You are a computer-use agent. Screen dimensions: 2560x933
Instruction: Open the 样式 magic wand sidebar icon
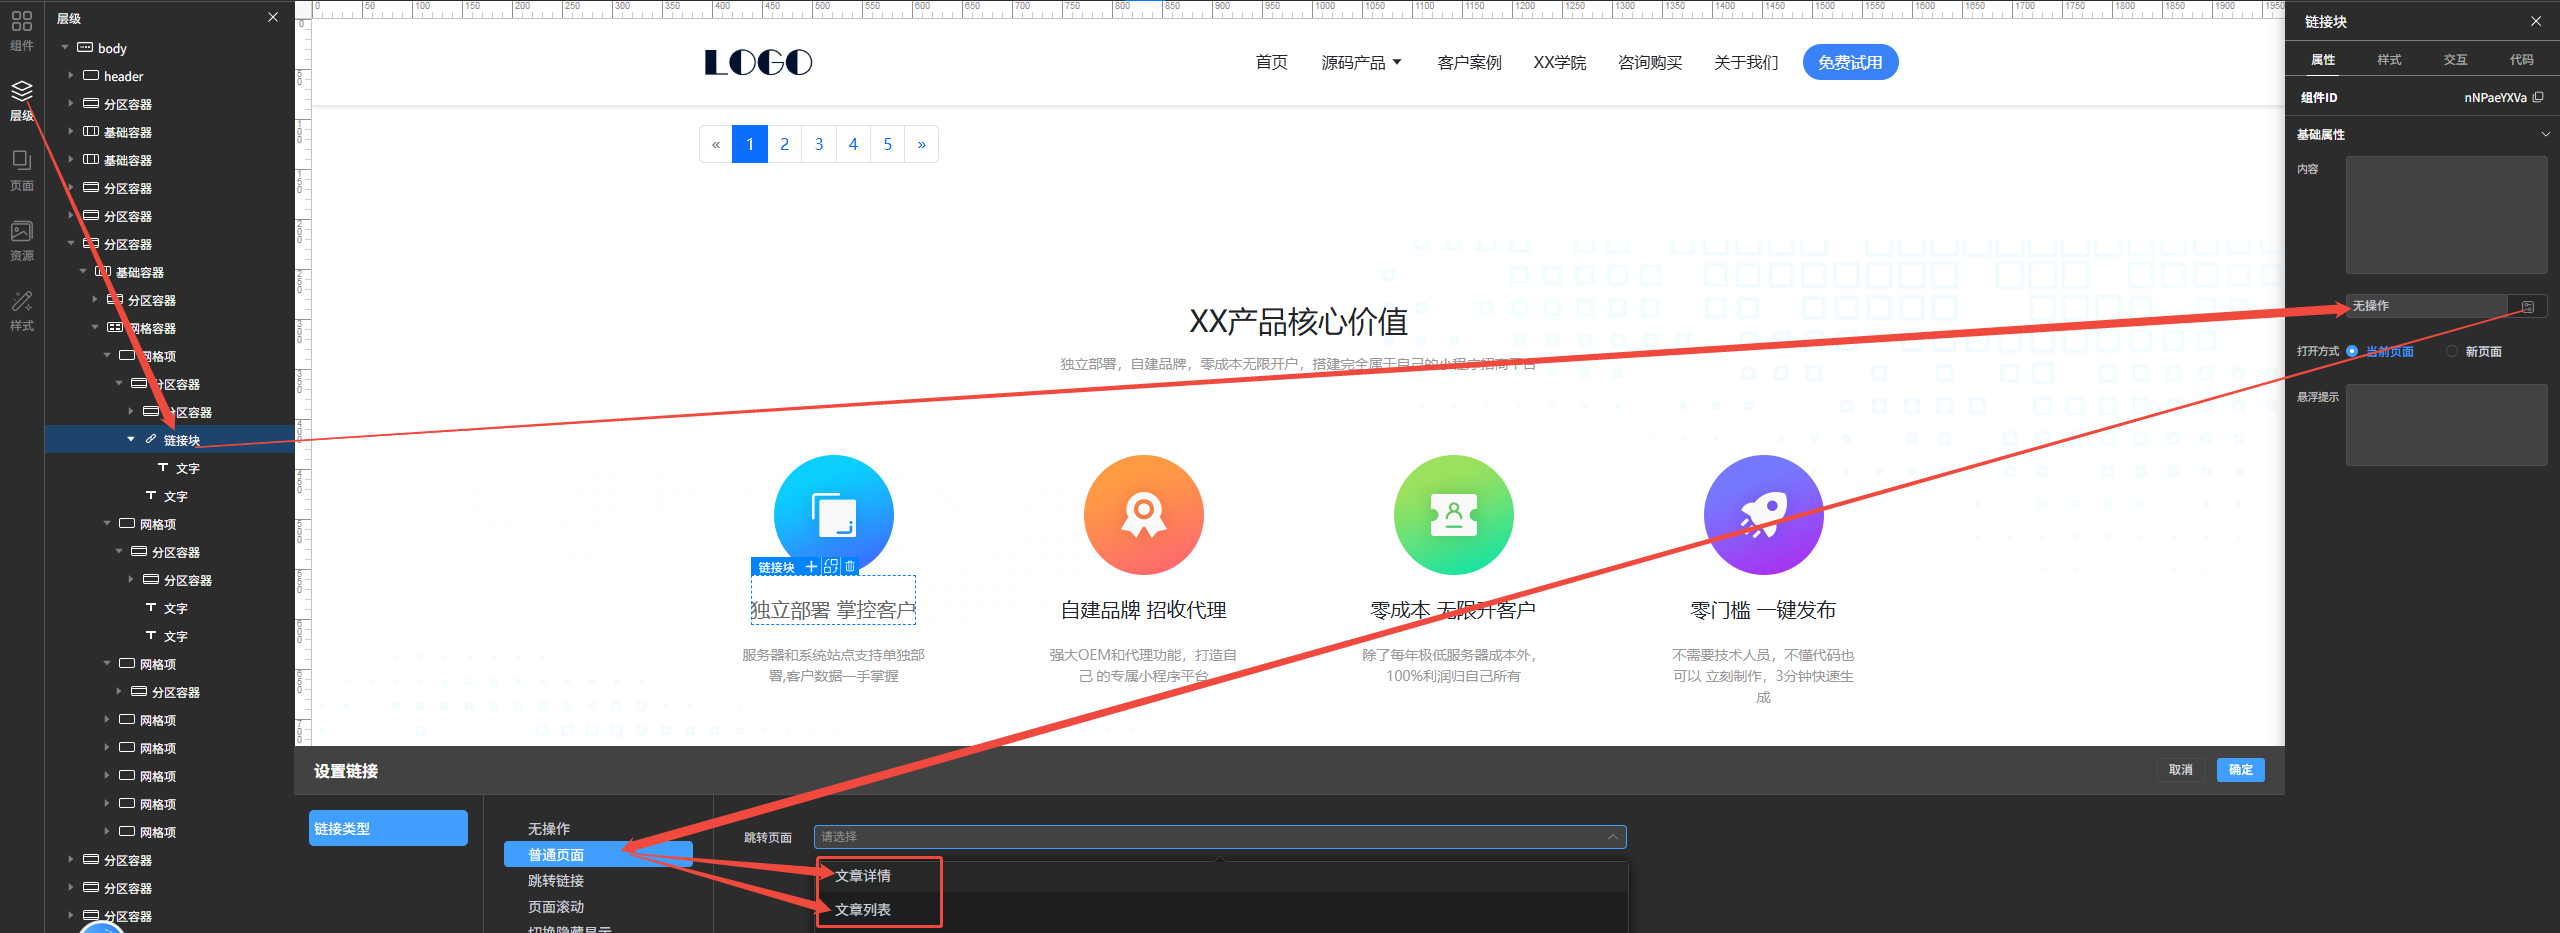21,310
